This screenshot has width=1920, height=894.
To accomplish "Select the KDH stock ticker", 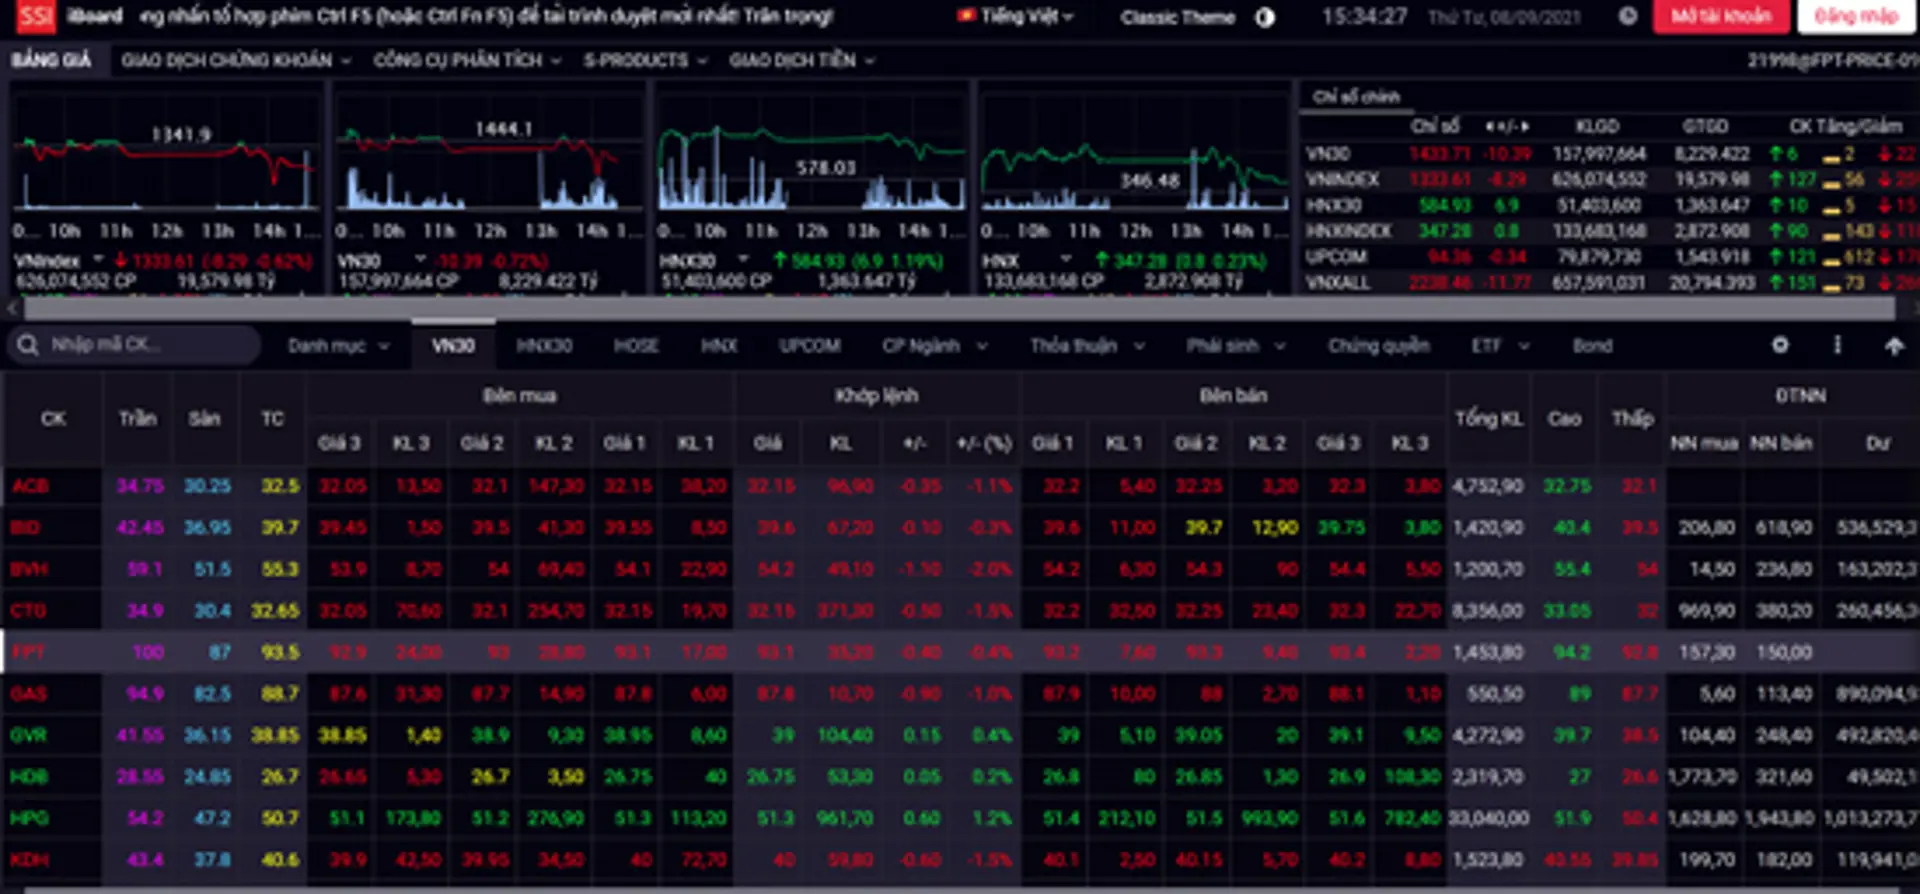I will (x=29, y=859).
